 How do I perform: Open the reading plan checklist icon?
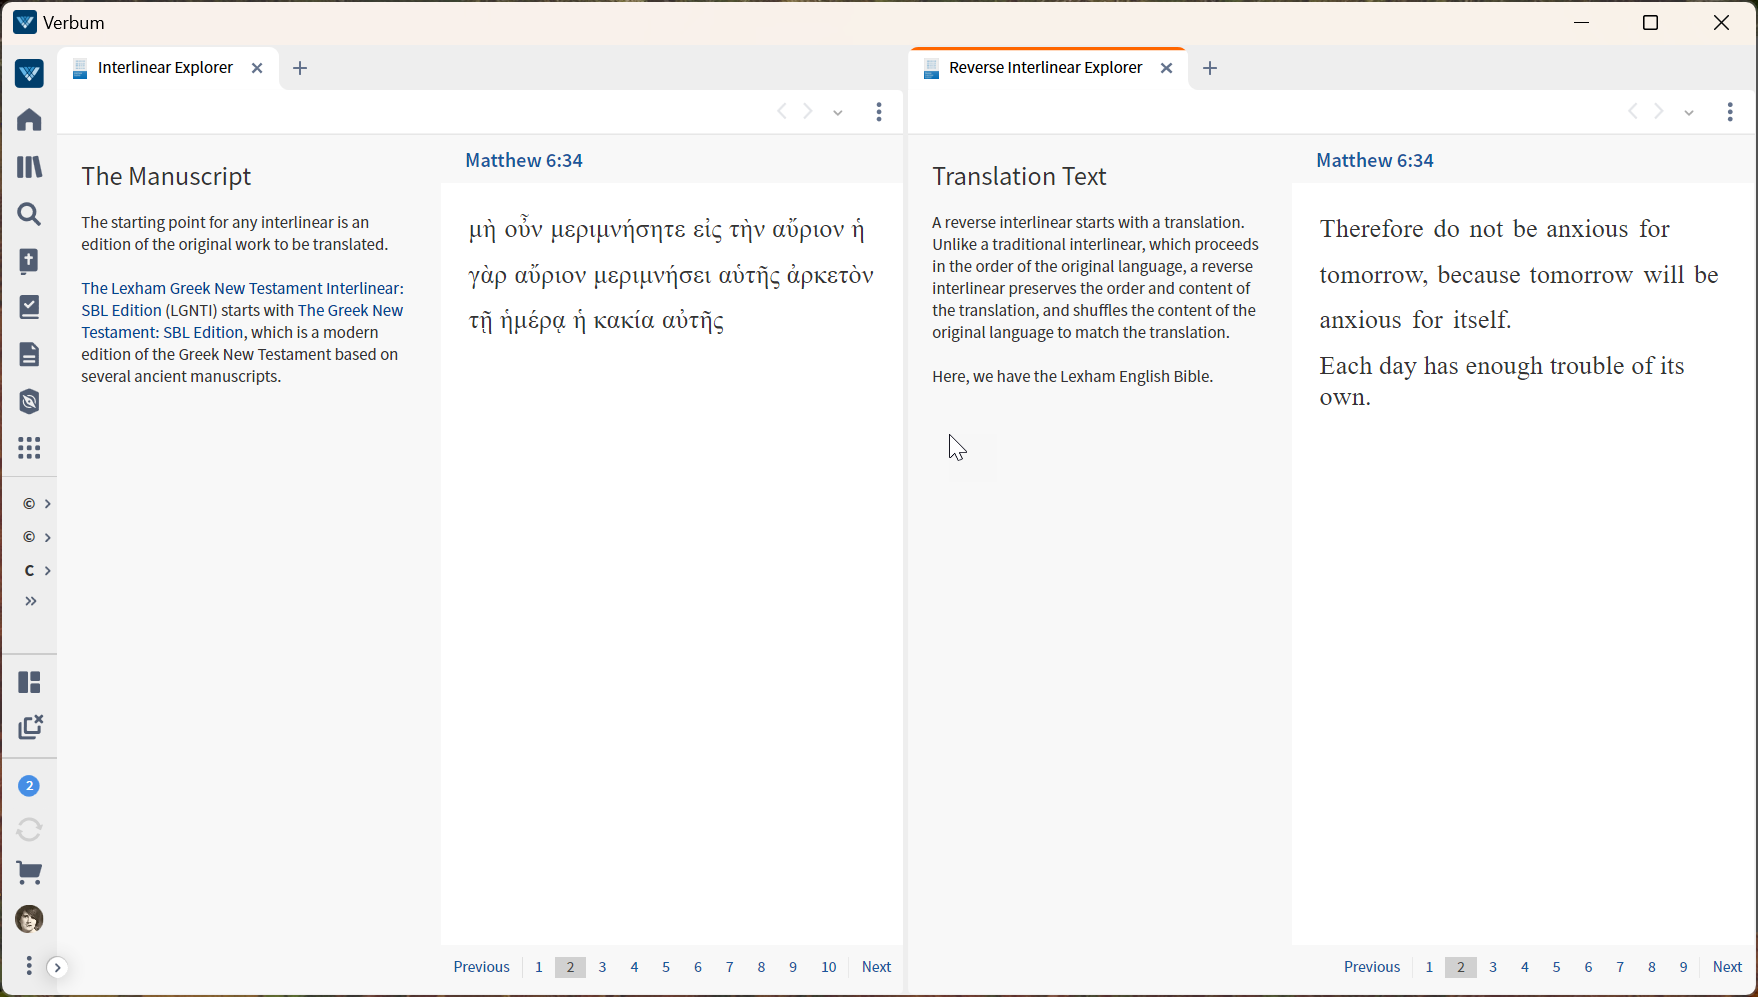point(29,307)
